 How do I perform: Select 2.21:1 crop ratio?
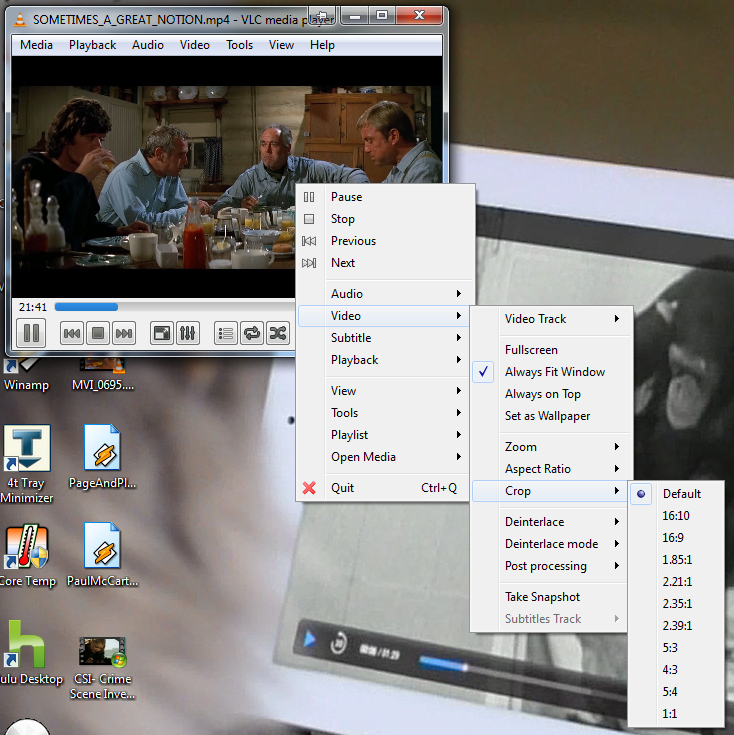(676, 582)
